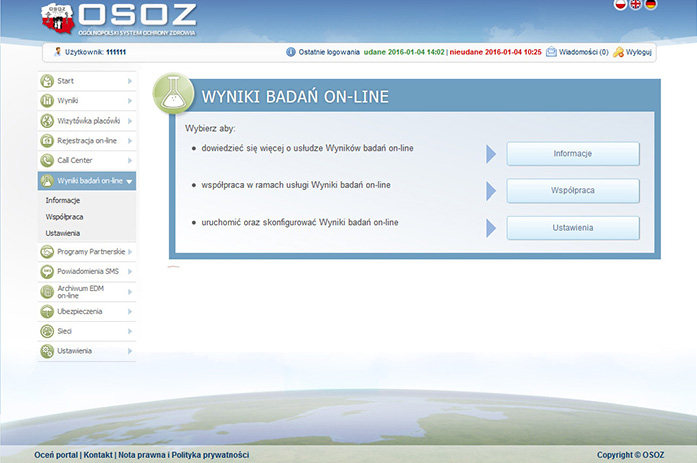Screen dimensions: 697x463
Task: Expand the Programy Partnerskie arrow
Action: click(130, 252)
